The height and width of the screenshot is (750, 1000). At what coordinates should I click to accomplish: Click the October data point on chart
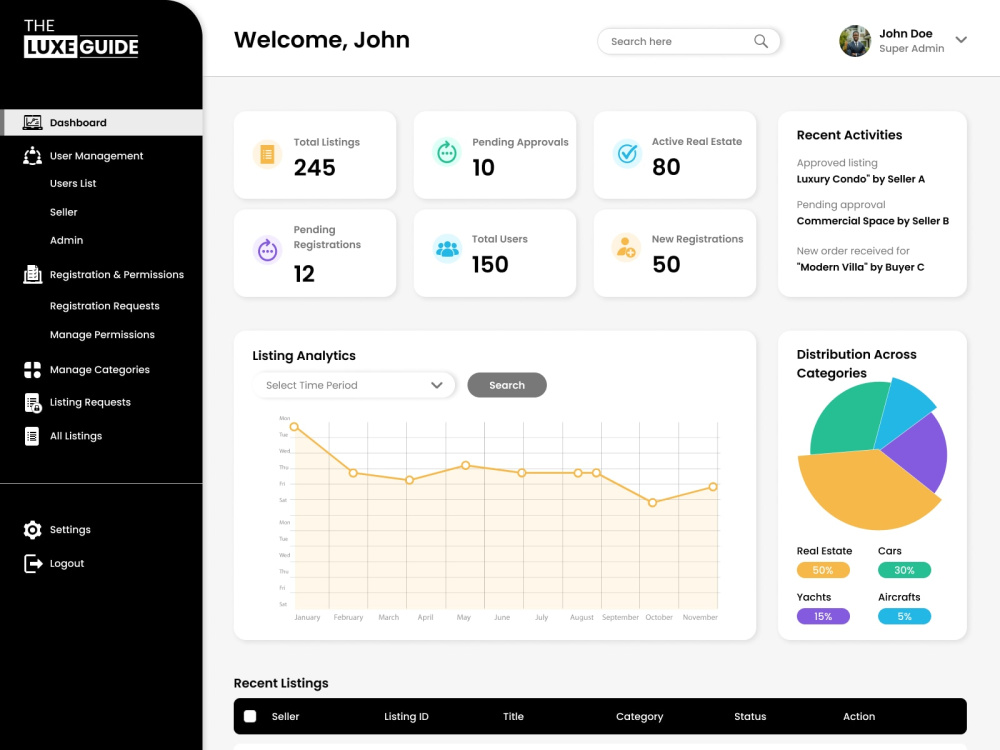[x=652, y=503]
